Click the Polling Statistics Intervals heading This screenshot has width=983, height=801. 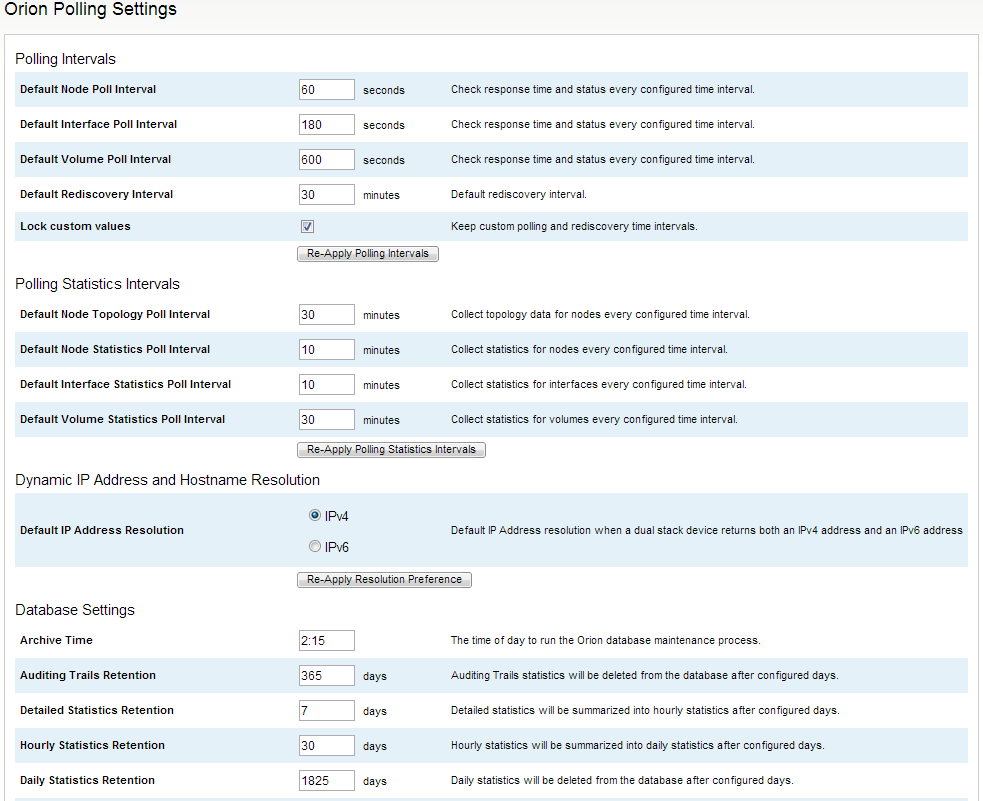click(97, 284)
